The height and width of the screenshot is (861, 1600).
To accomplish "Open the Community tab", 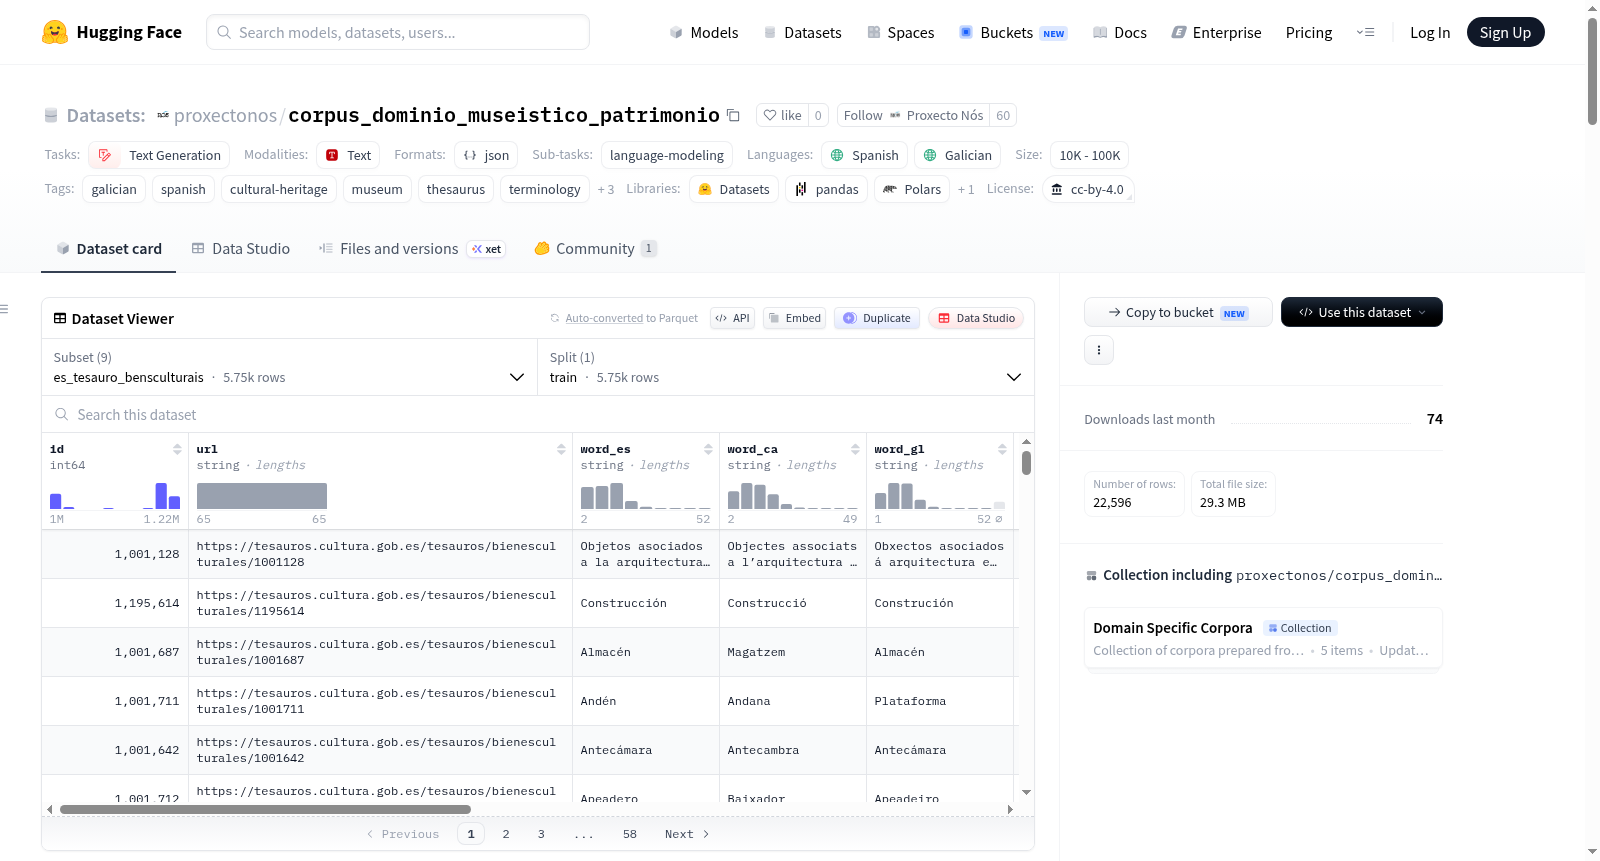I will click(595, 249).
